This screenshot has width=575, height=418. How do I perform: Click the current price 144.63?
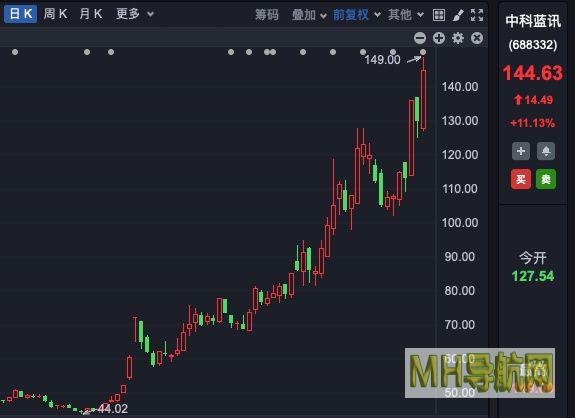(532, 73)
